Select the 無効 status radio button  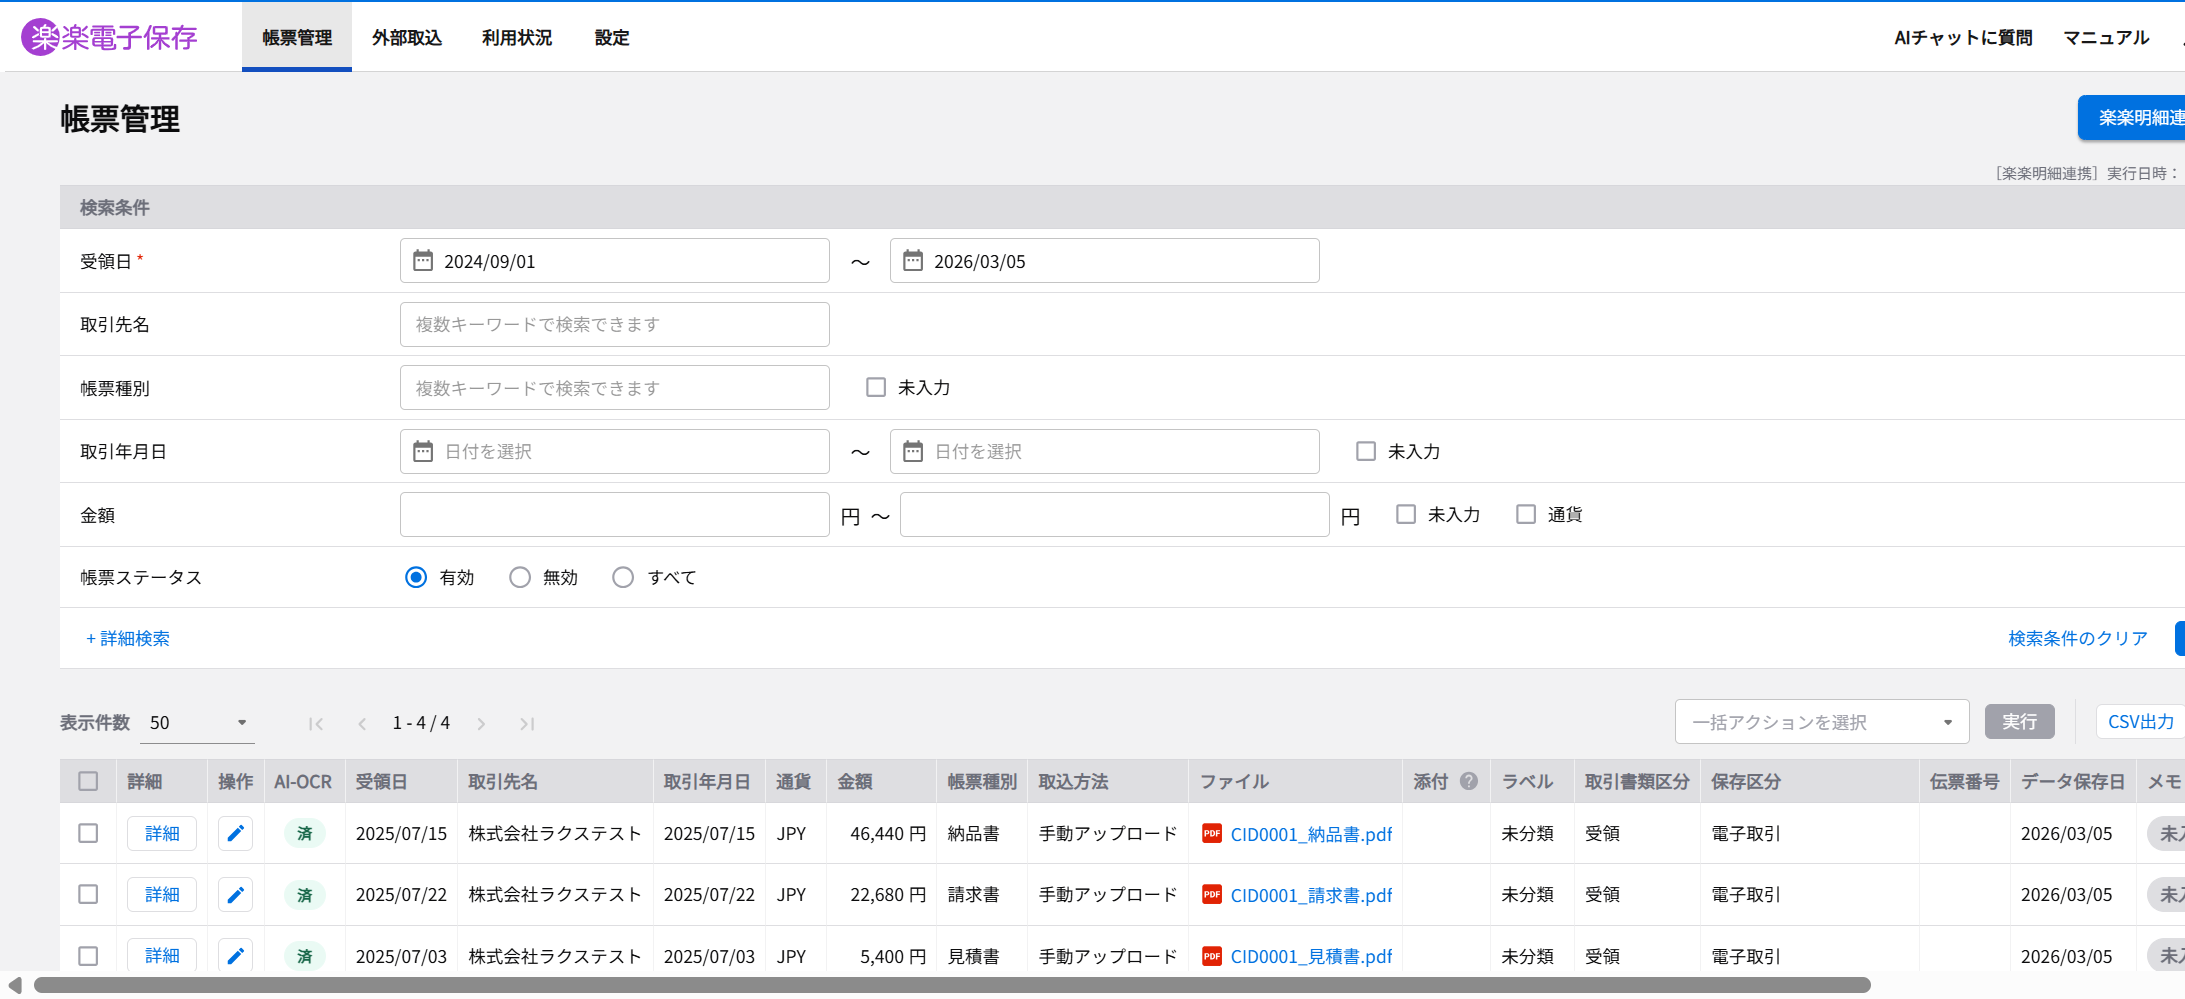(520, 577)
